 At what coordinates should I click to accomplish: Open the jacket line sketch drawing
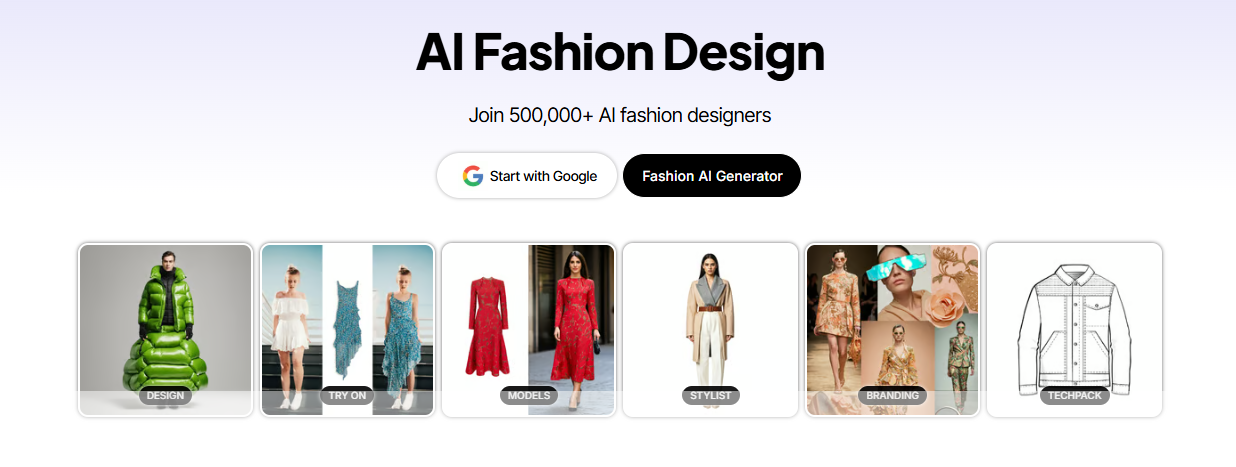[1074, 322]
